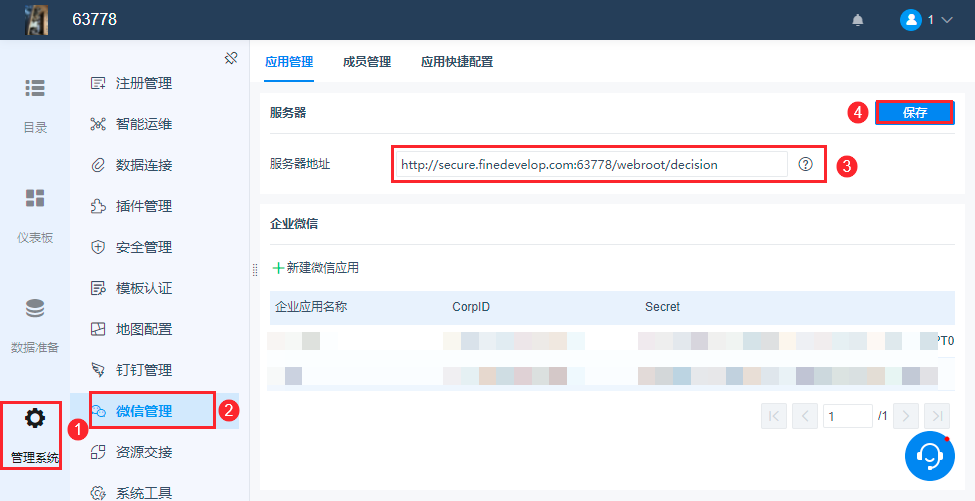Click the 模板认证 menu icon
Viewport: 975px width, 501px height.
[98, 288]
